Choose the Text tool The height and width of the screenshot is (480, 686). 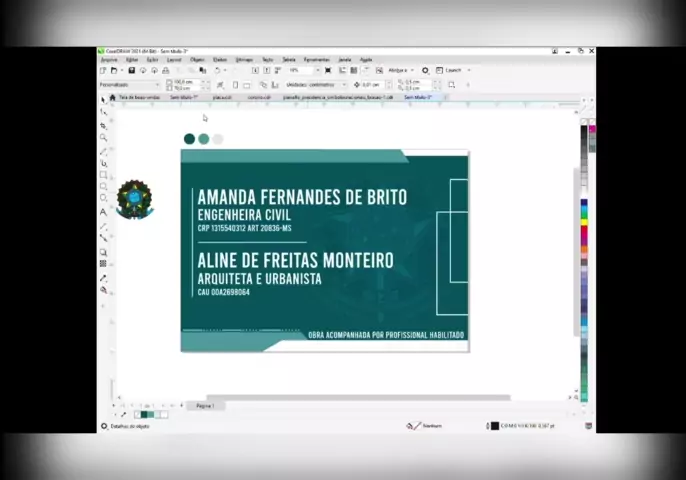pyautogui.click(x=103, y=212)
